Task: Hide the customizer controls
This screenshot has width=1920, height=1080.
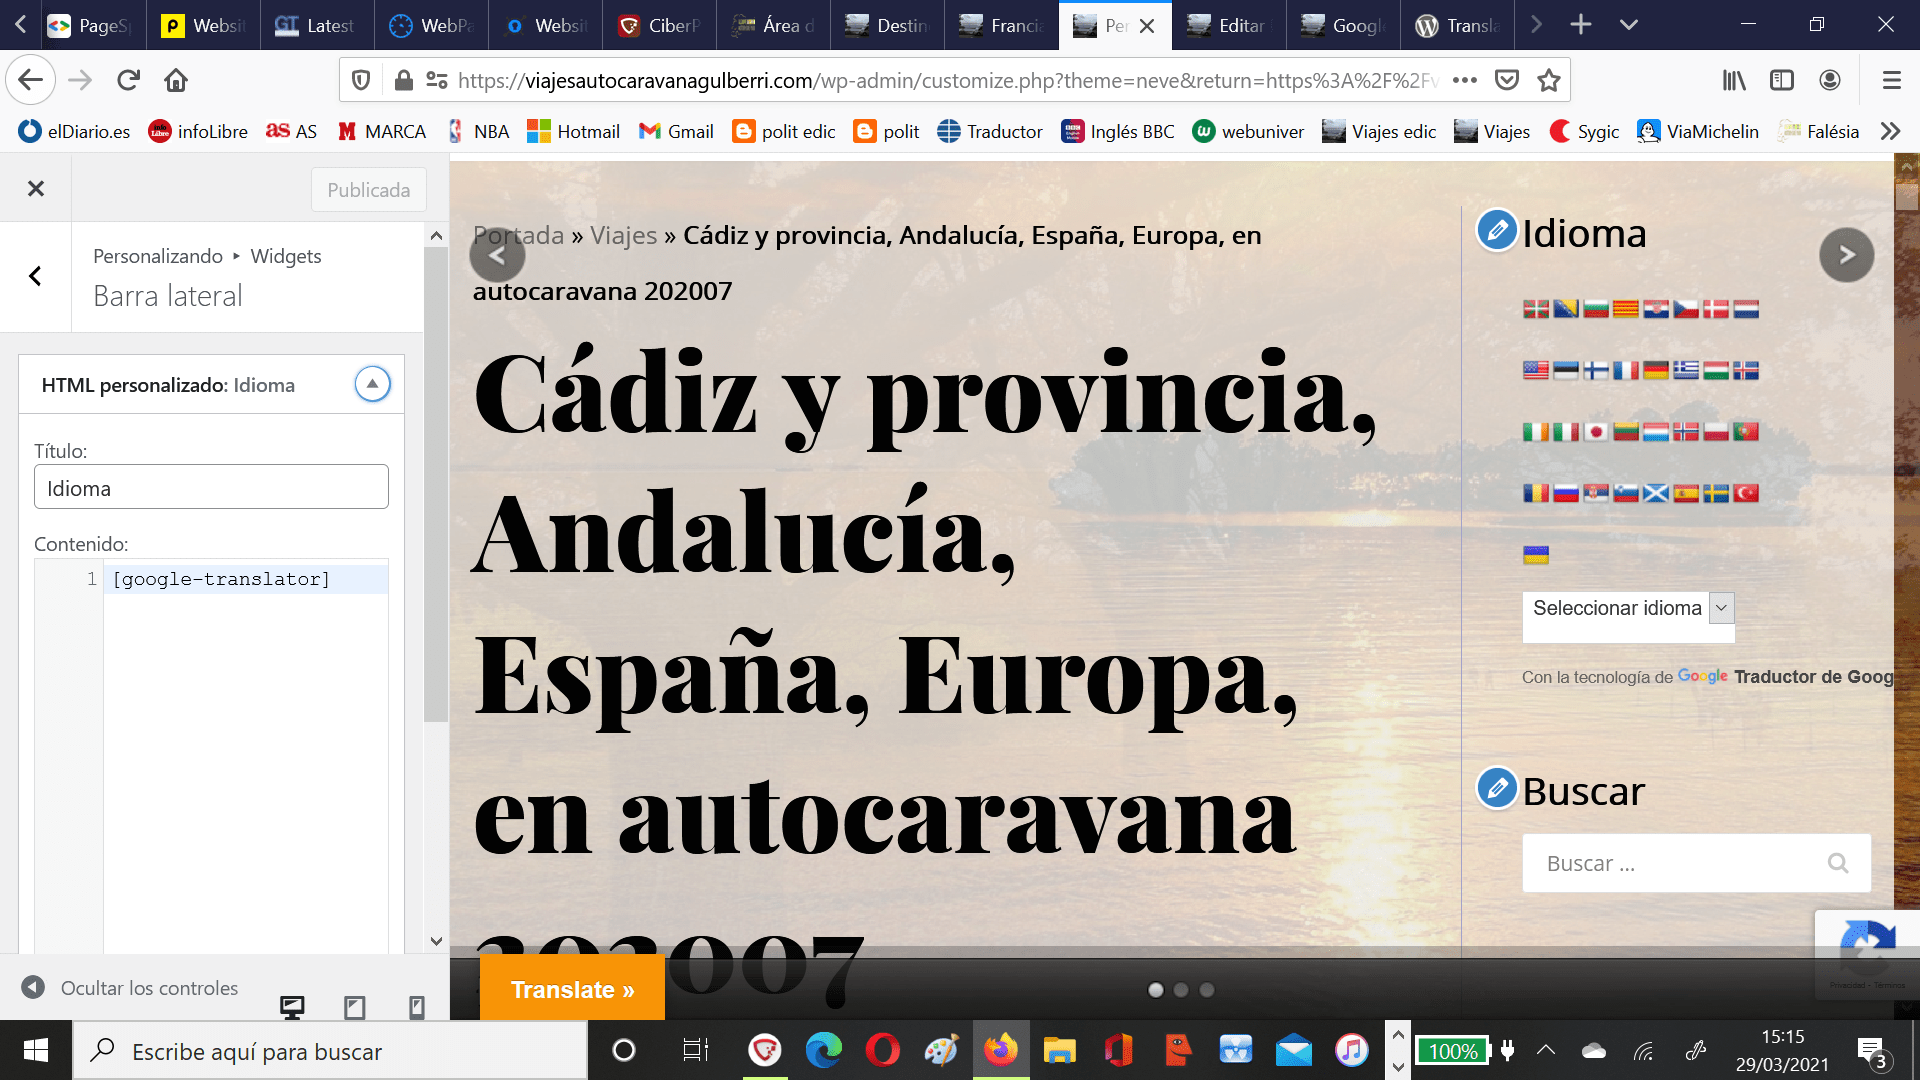Action: click(130, 988)
